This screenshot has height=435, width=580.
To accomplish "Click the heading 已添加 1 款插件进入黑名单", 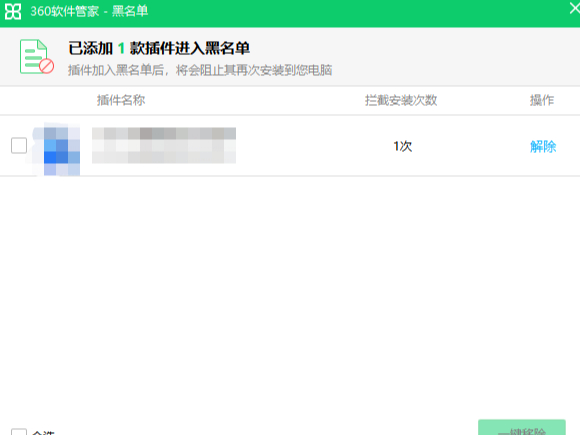I will (x=159, y=48).
